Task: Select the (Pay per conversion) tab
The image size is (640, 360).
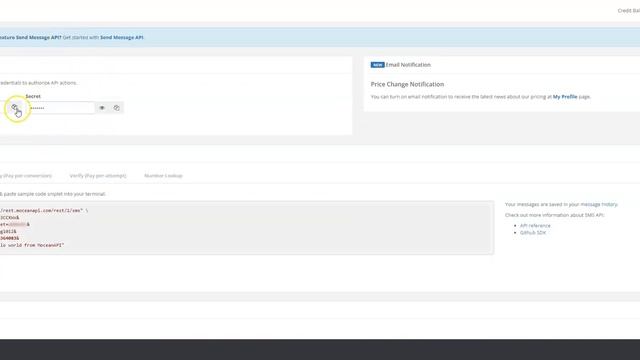Action: tap(26, 176)
